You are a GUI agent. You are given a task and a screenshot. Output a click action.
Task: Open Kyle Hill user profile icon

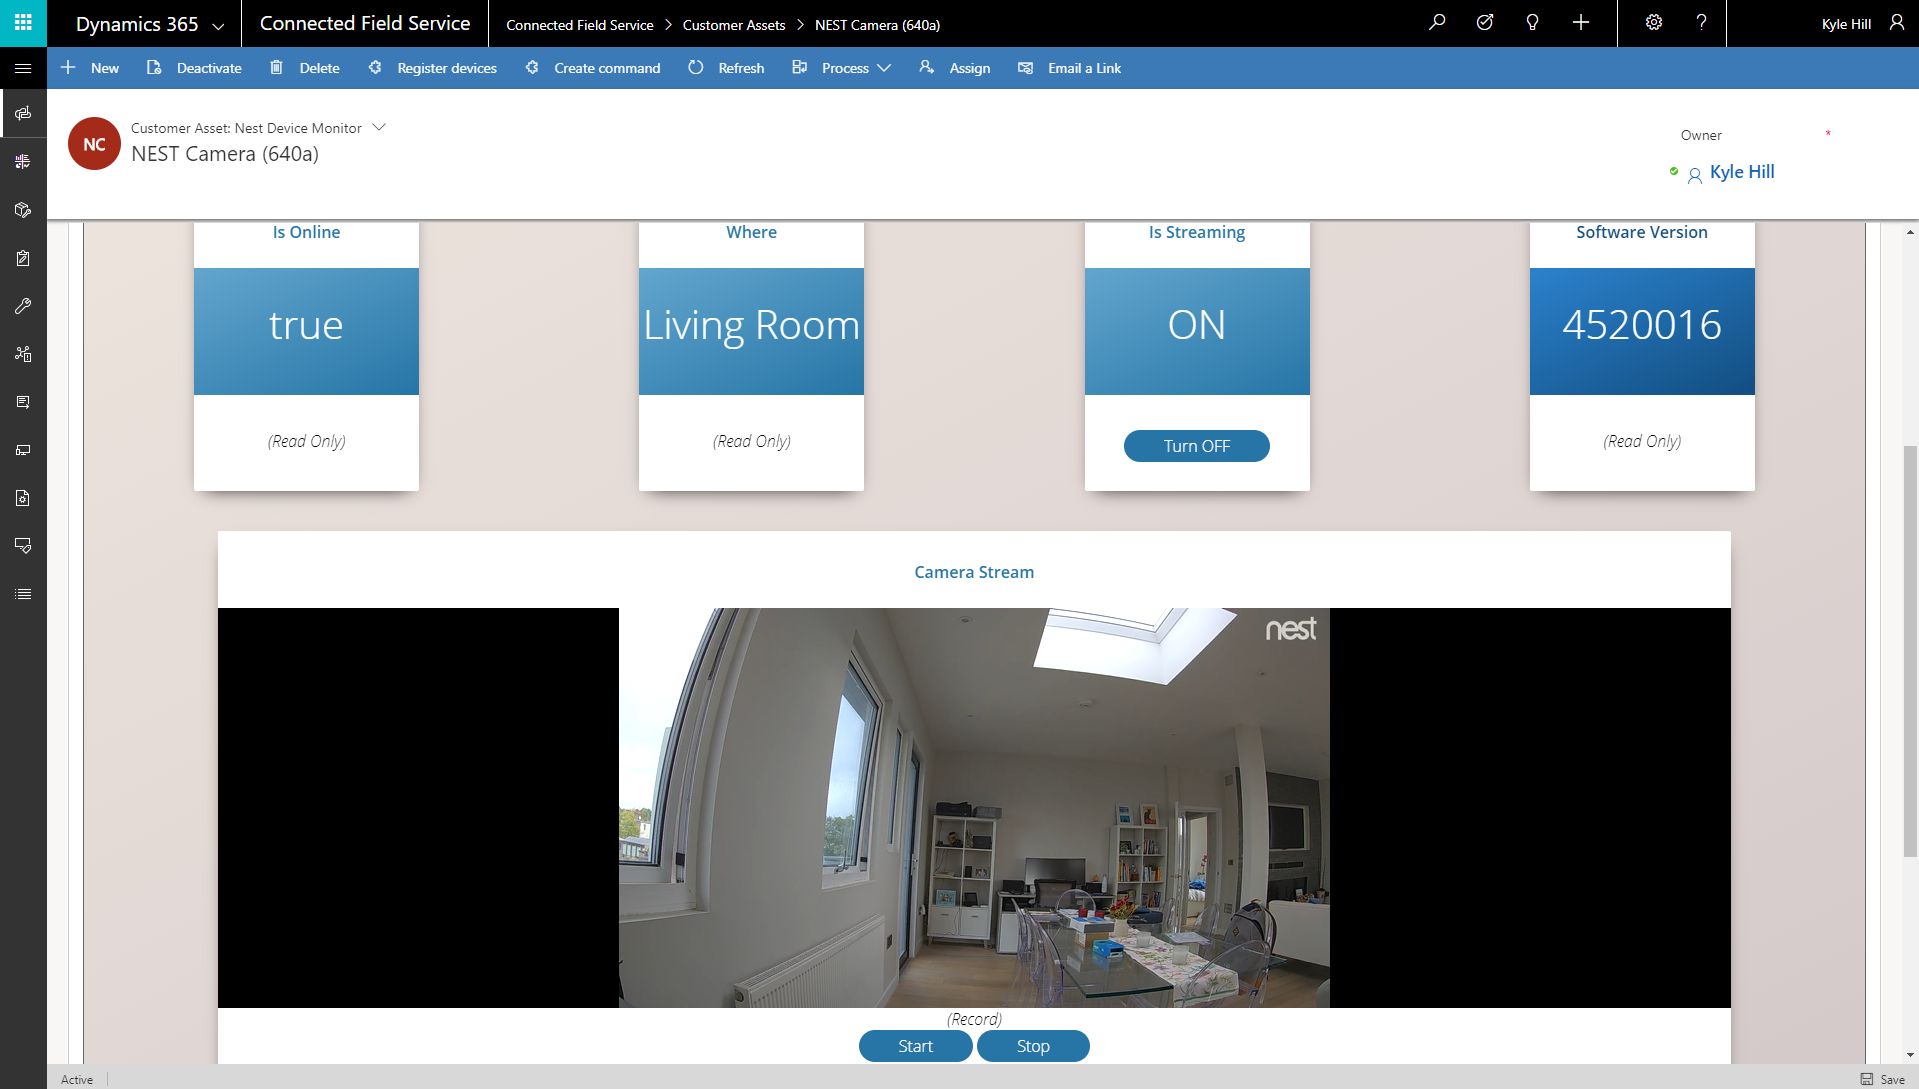click(x=1897, y=22)
